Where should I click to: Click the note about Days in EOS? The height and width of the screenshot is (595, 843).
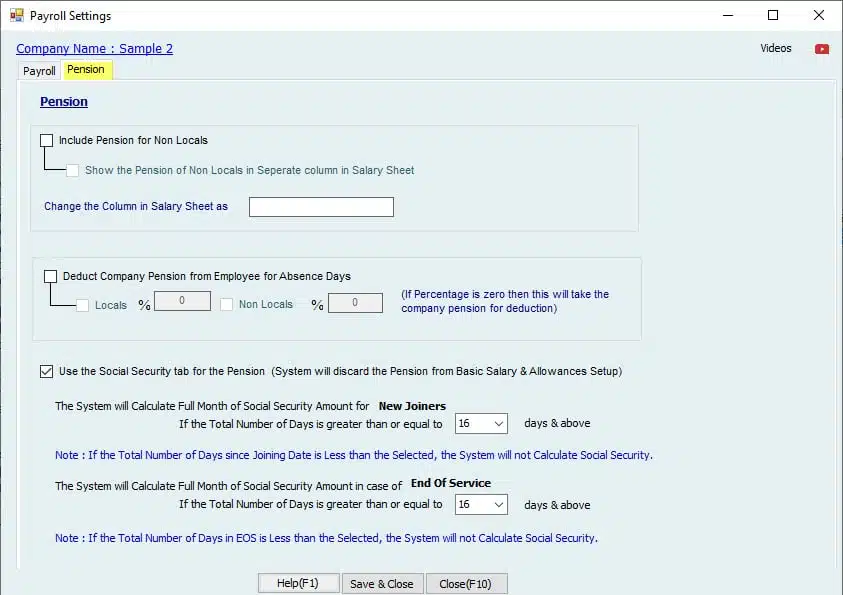point(326,538)
